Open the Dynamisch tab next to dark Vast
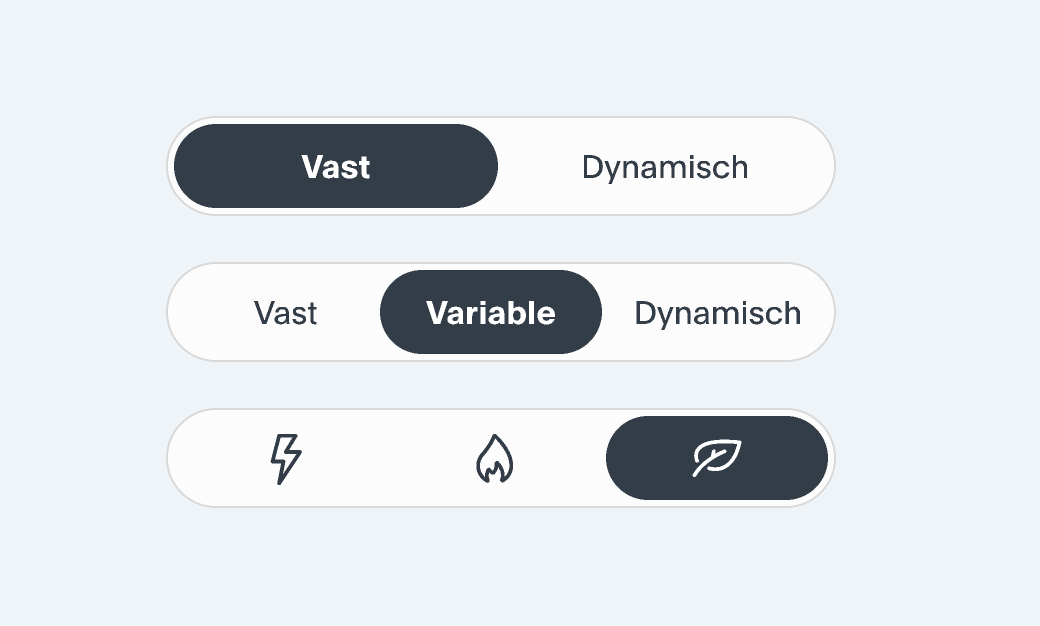1040x626 pixels. [665, 166]
